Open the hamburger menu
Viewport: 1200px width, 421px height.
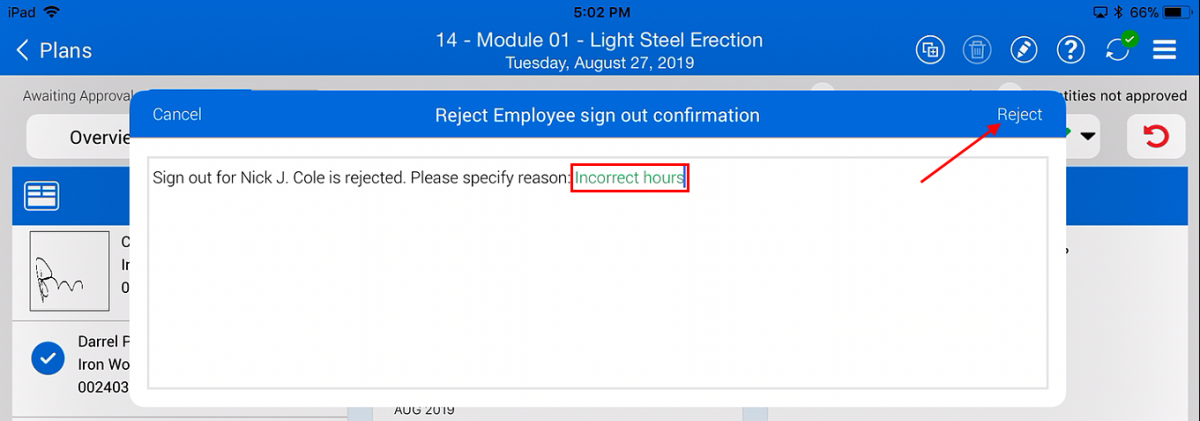[1164, 50]
